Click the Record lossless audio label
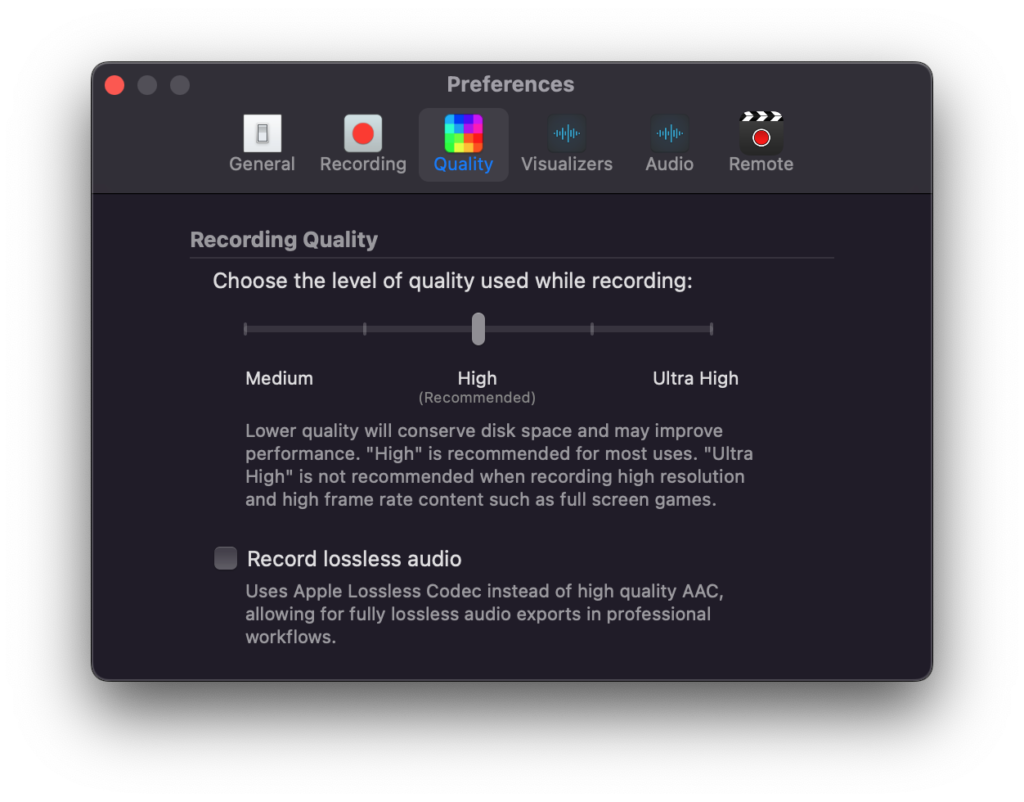Screen dimensions: 1024x802 pyautogui.click(x=354, y=559)
